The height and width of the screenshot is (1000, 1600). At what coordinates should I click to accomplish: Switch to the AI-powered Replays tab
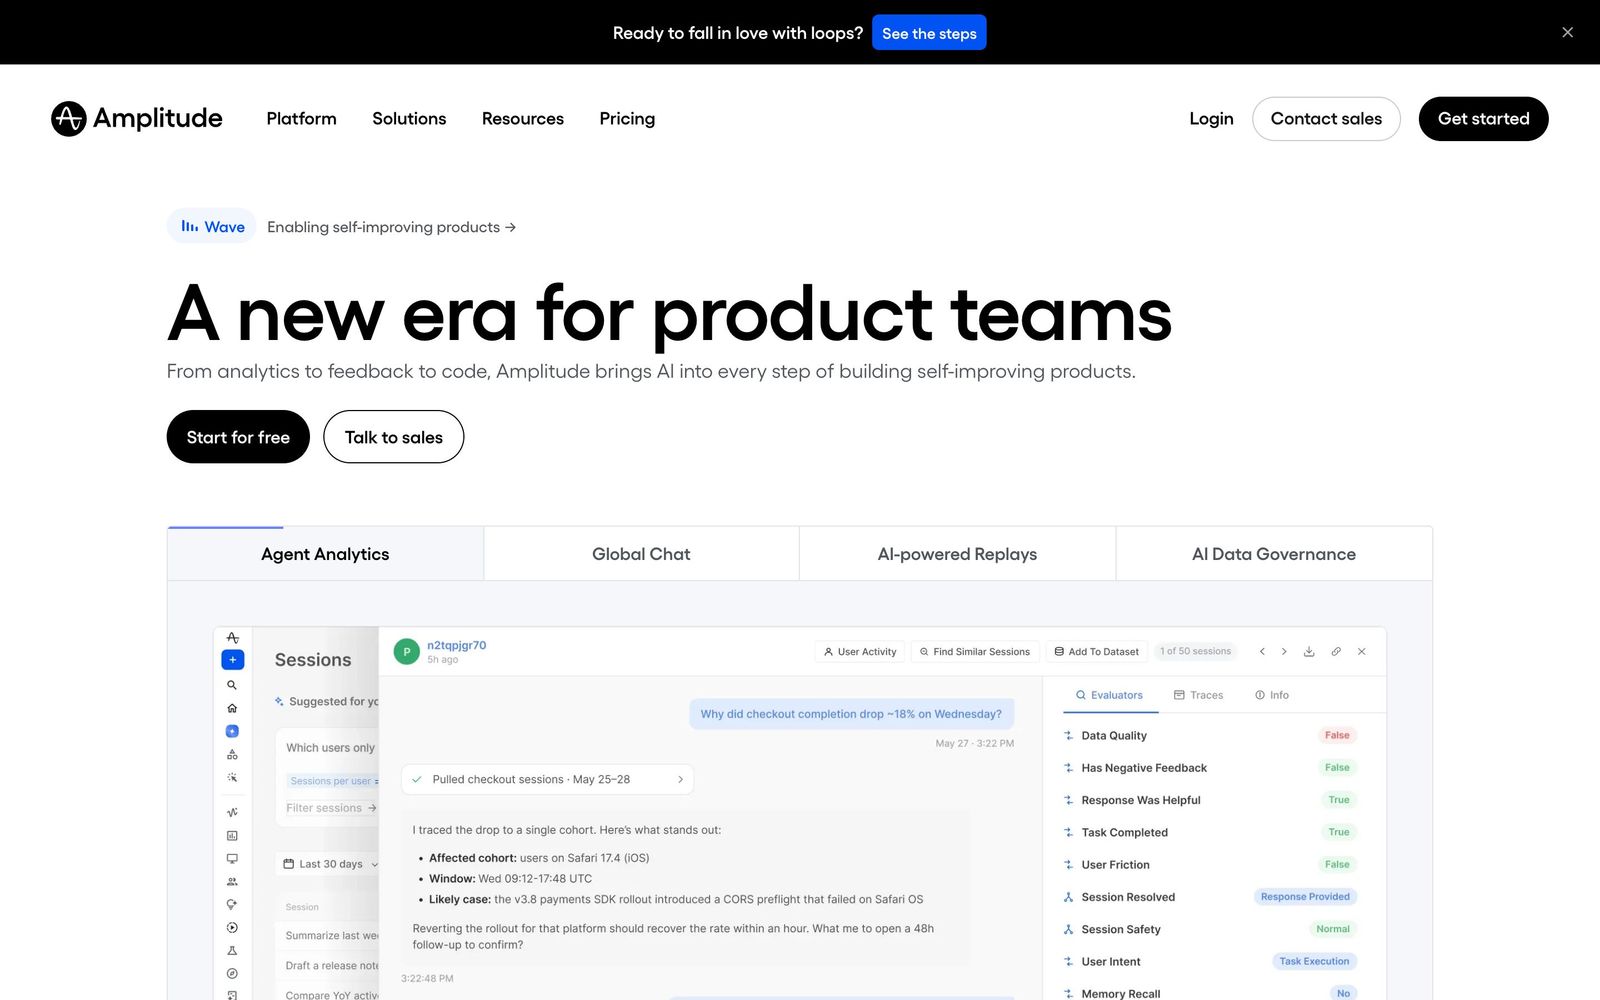957,554
